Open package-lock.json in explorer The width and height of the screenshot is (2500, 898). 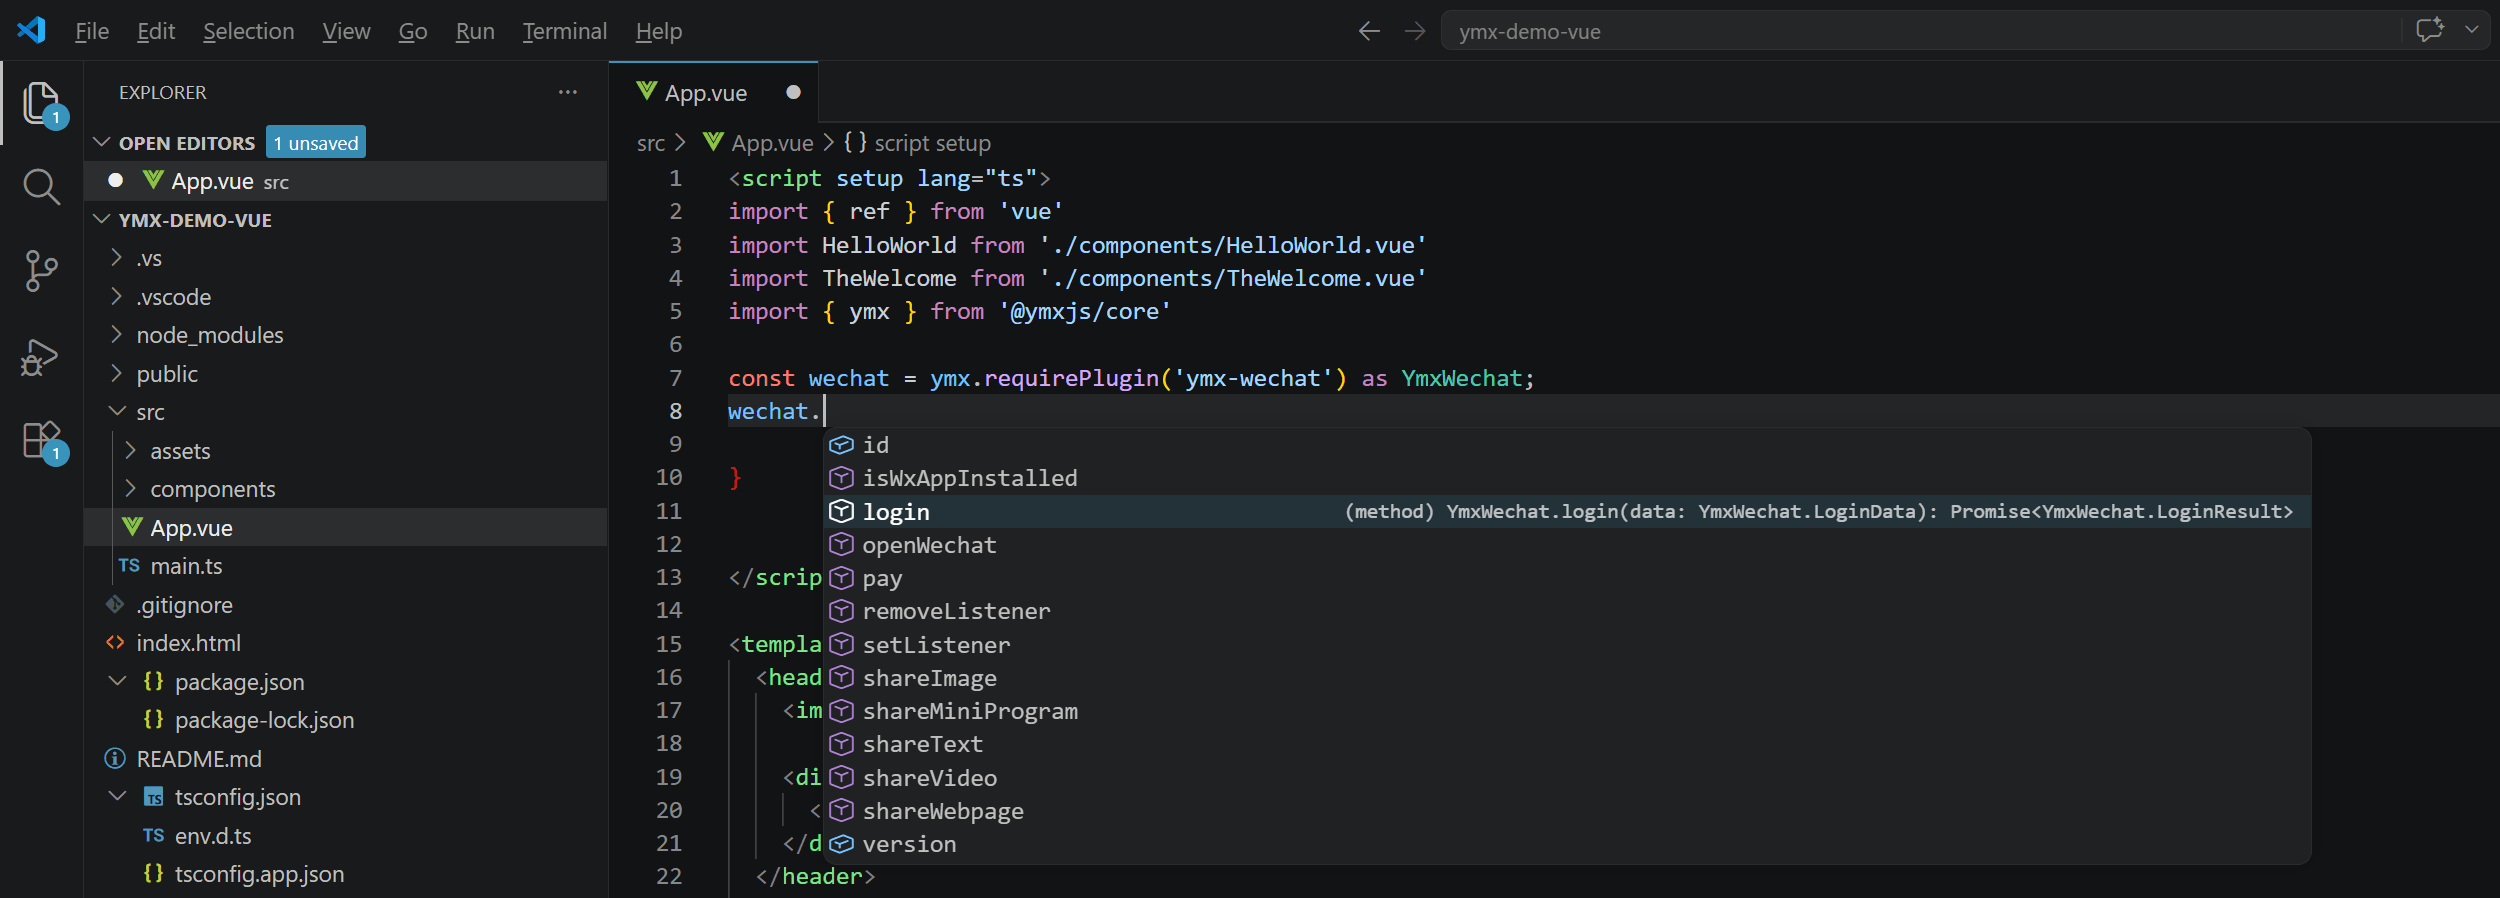[x=346, y=720]
